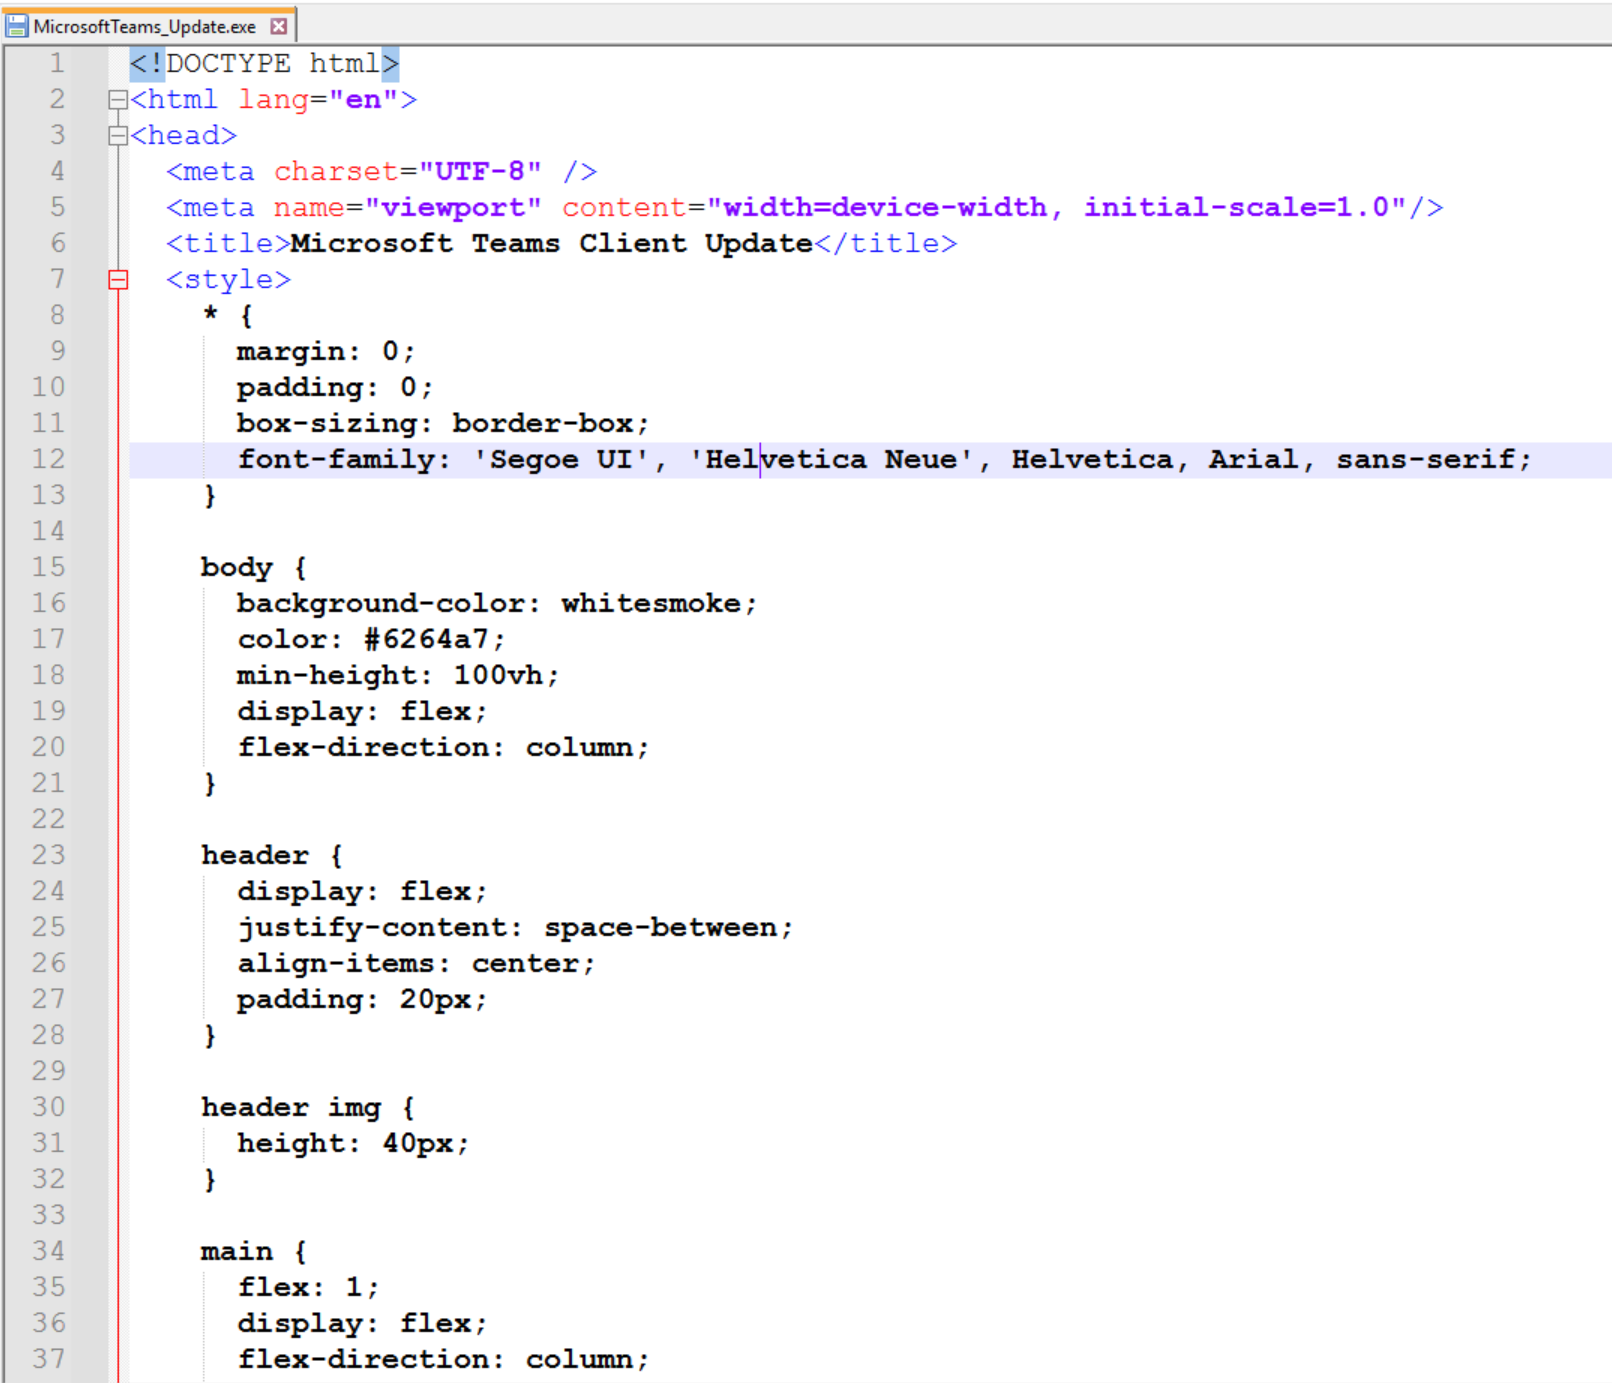Click the 'header img {' selector
The height and width of the screenshot is (1383, 1612).
pyautogui.click(x=308, y=1107)
